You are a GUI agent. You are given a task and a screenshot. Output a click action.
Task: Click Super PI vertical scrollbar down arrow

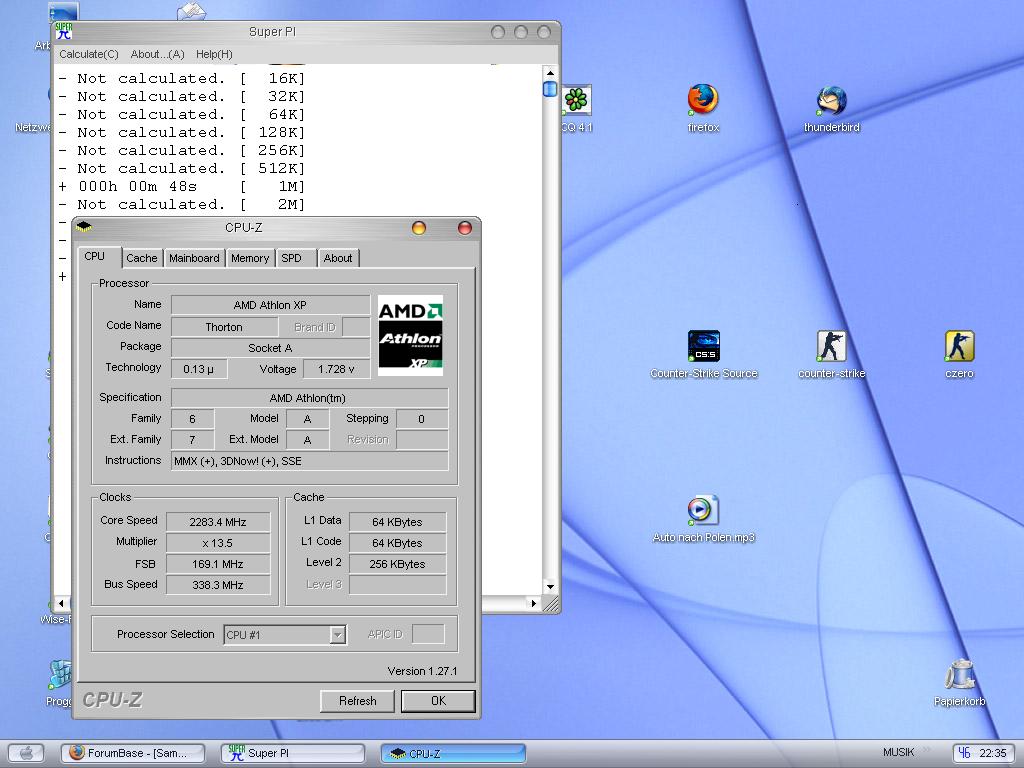tap(550, 586)
